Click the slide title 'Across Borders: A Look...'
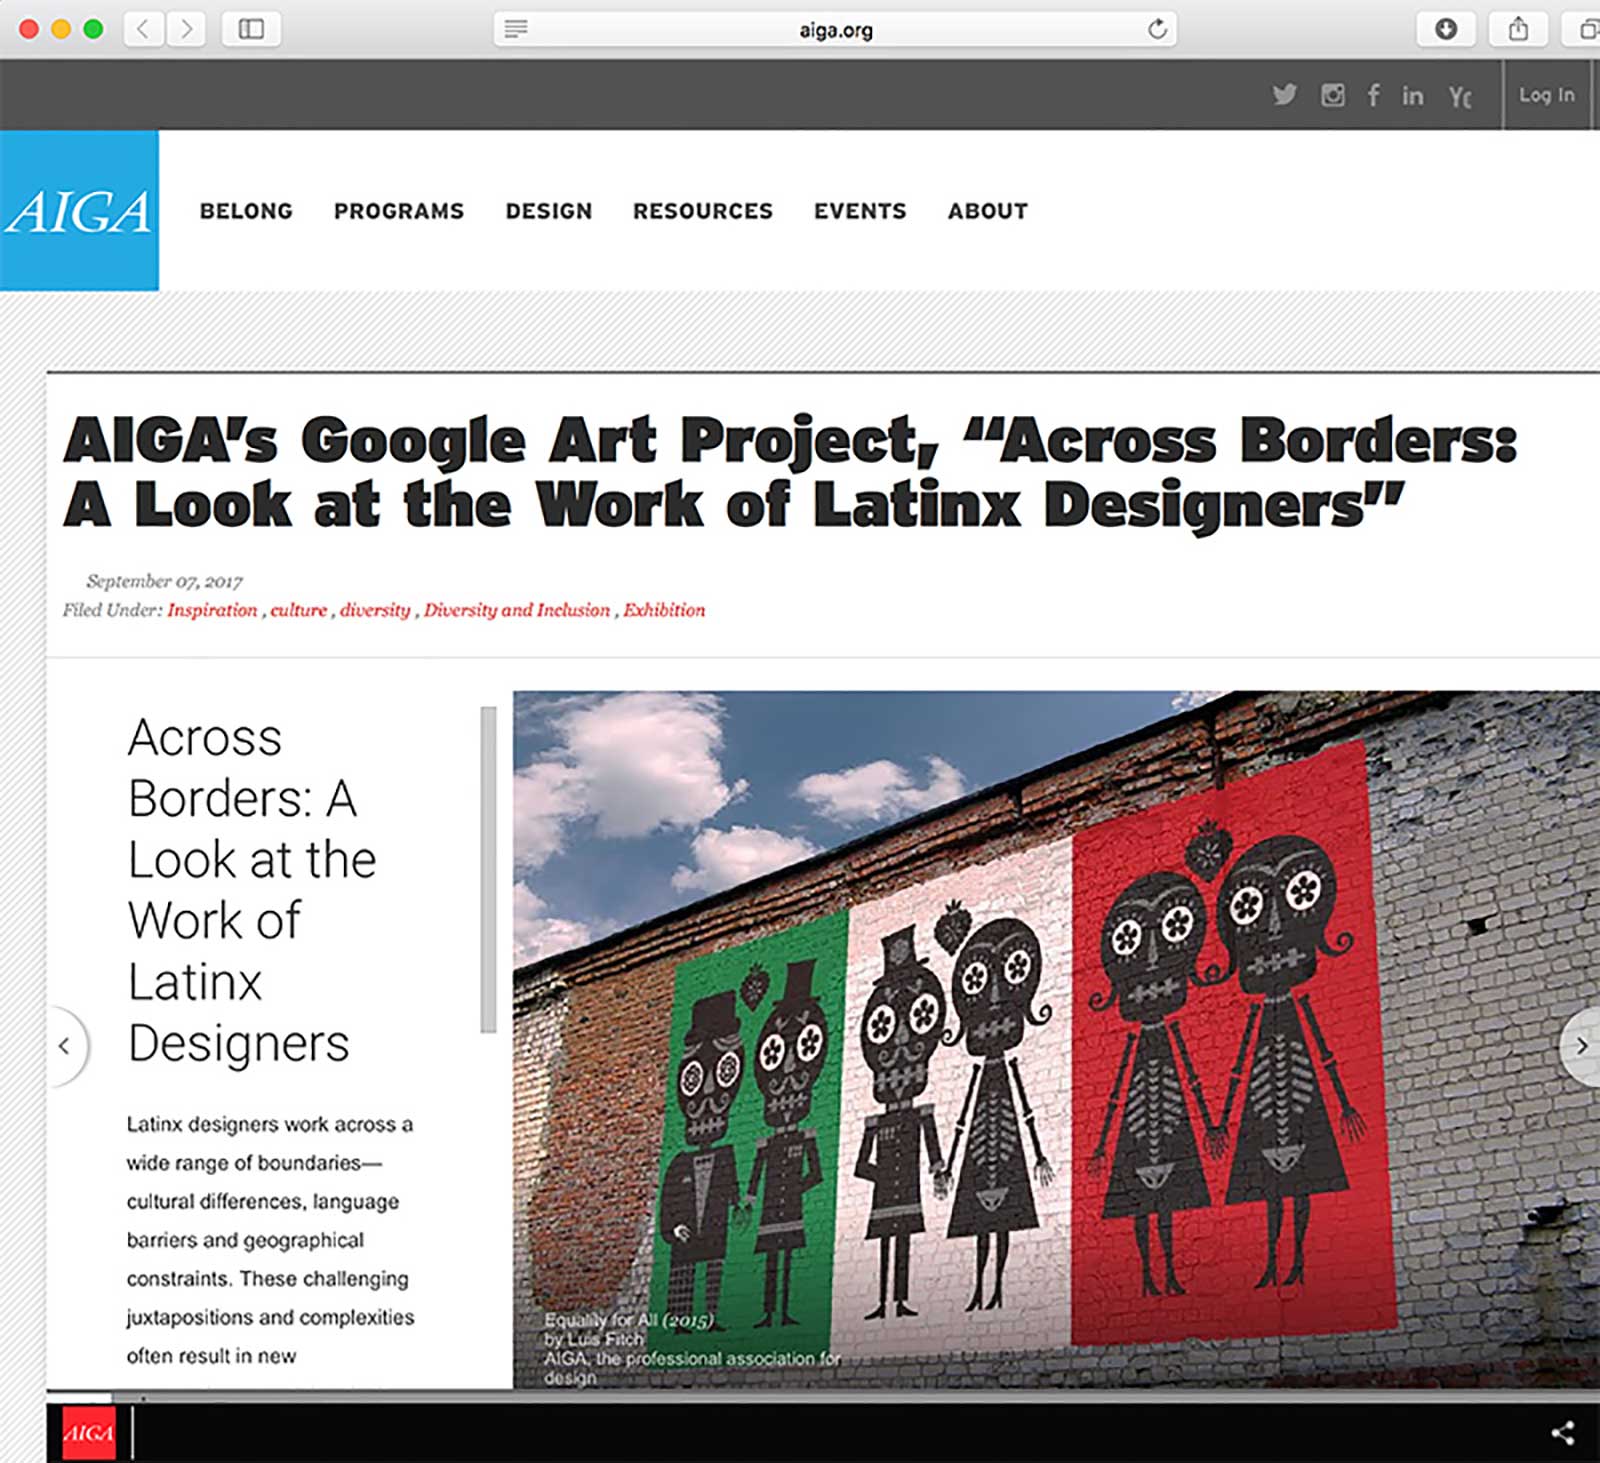This screenshot has width=1600, height=1463. point(252,890)
